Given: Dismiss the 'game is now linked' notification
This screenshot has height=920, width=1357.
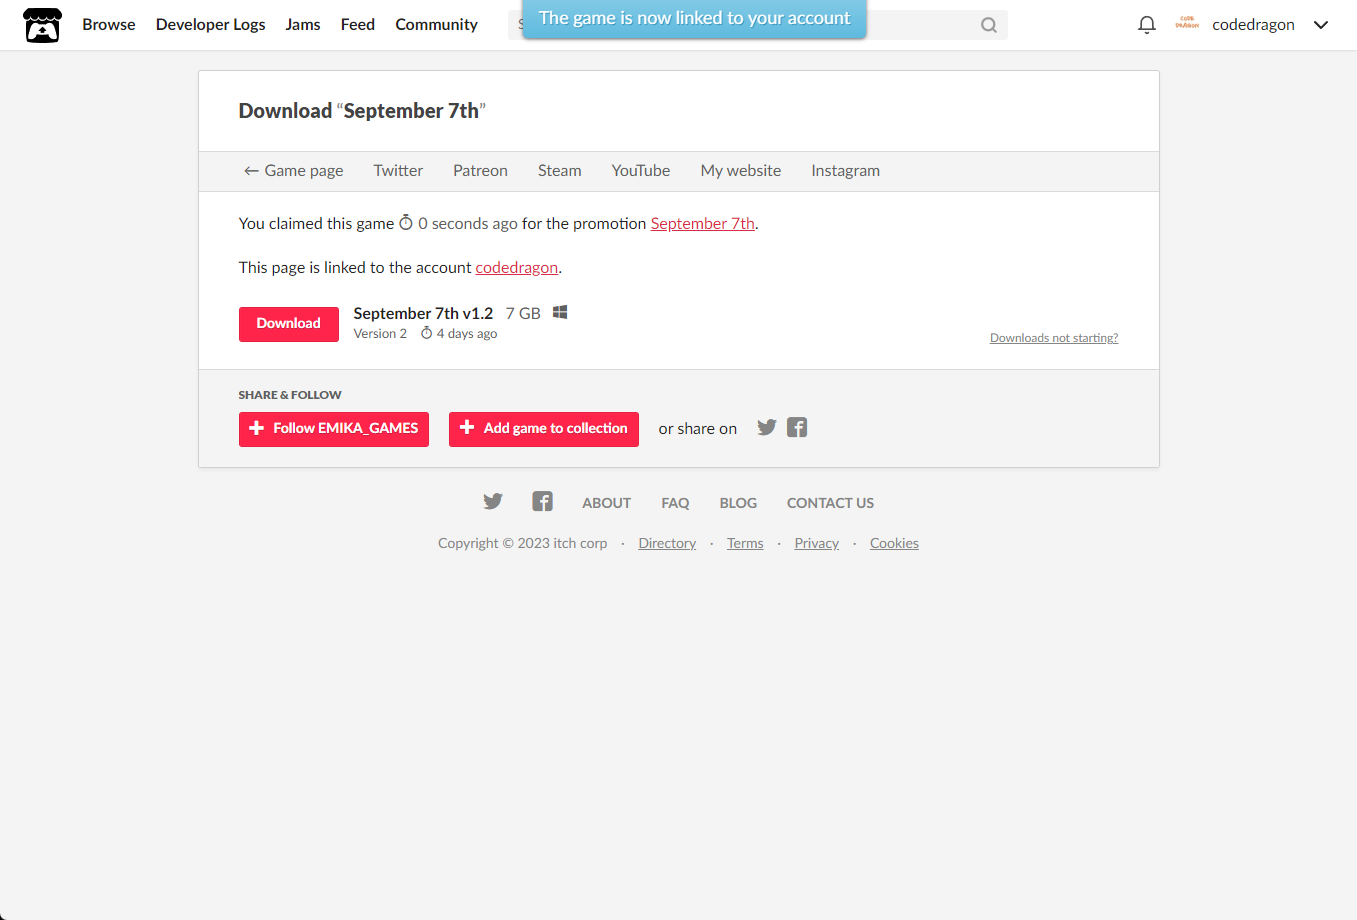Looking at the screenshot, I should pos(695,19).
